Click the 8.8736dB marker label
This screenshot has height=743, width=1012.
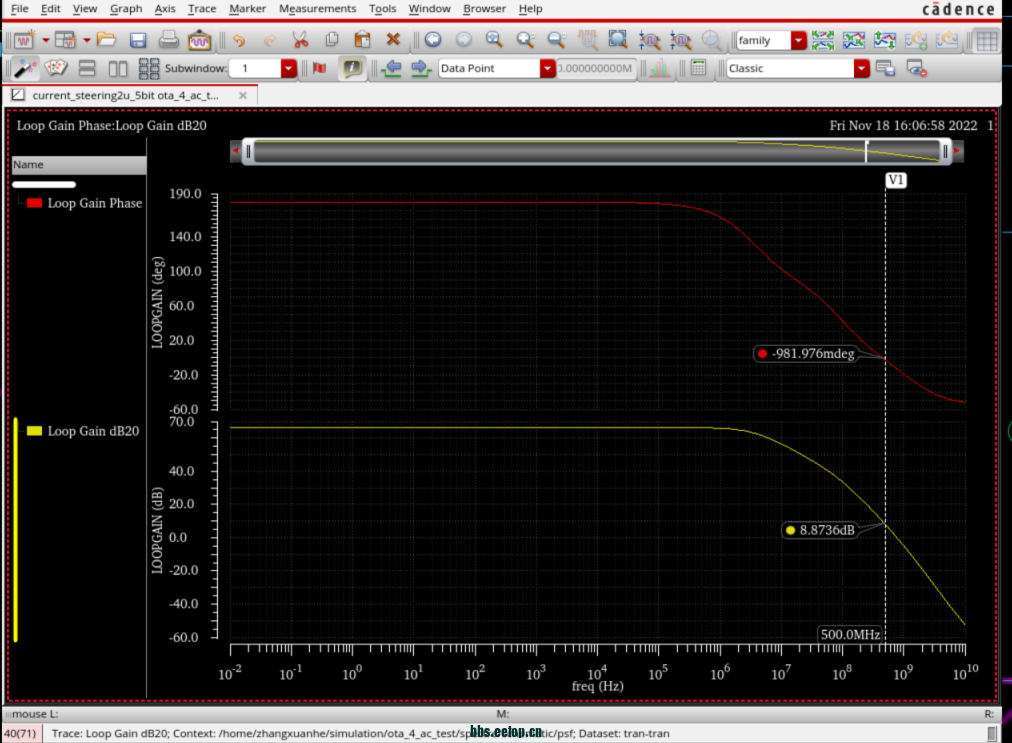[820, 530]
